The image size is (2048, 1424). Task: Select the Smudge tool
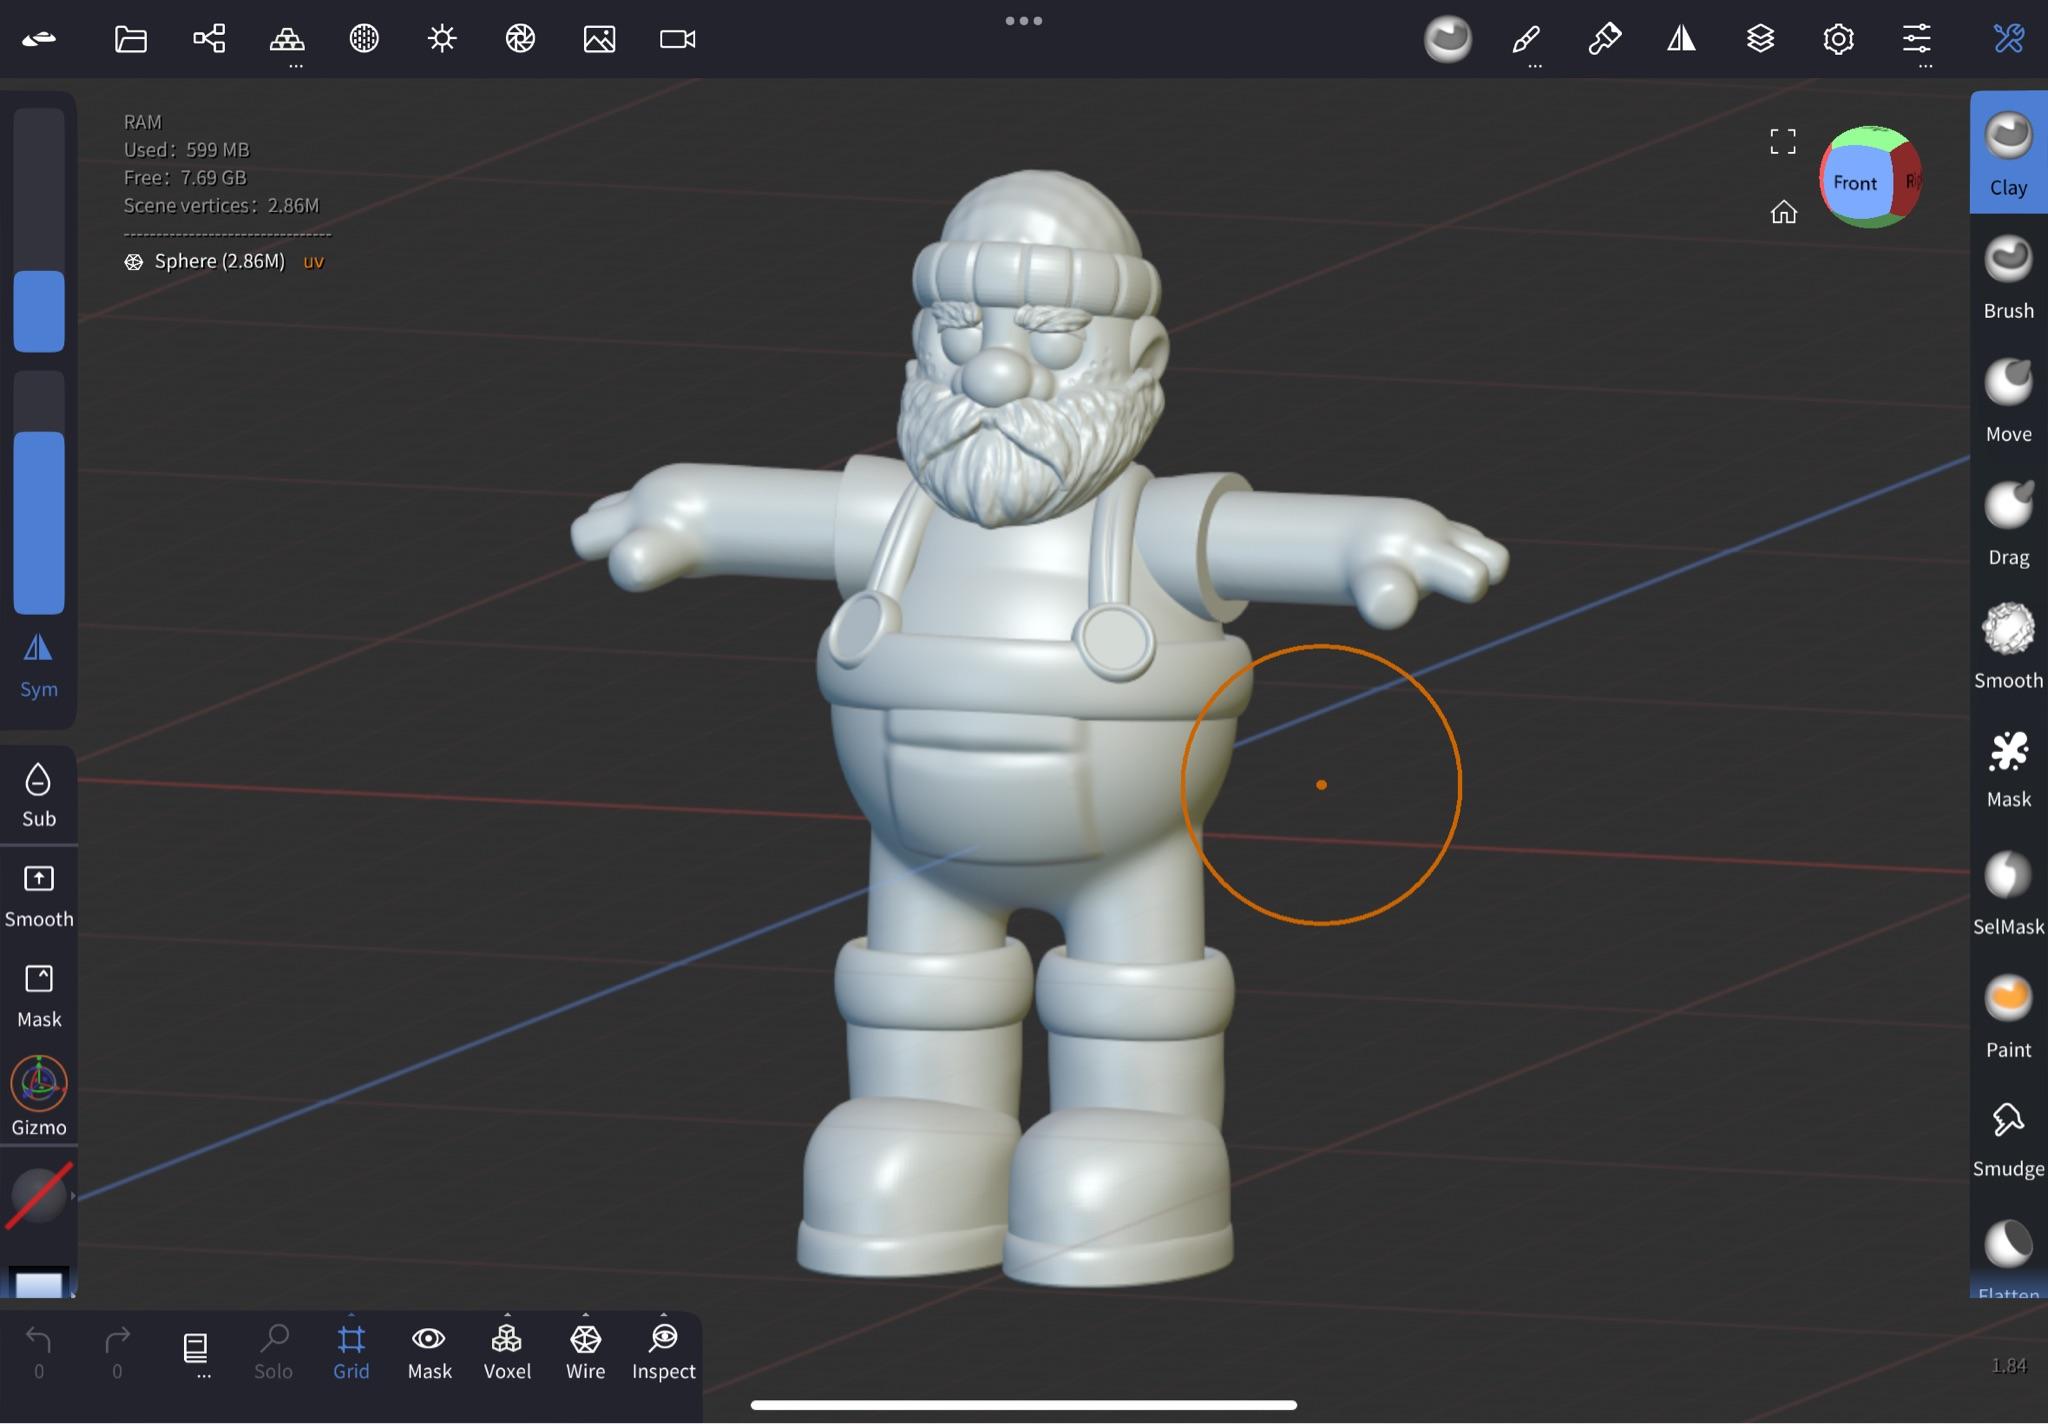click(x=2008, y=1137)
